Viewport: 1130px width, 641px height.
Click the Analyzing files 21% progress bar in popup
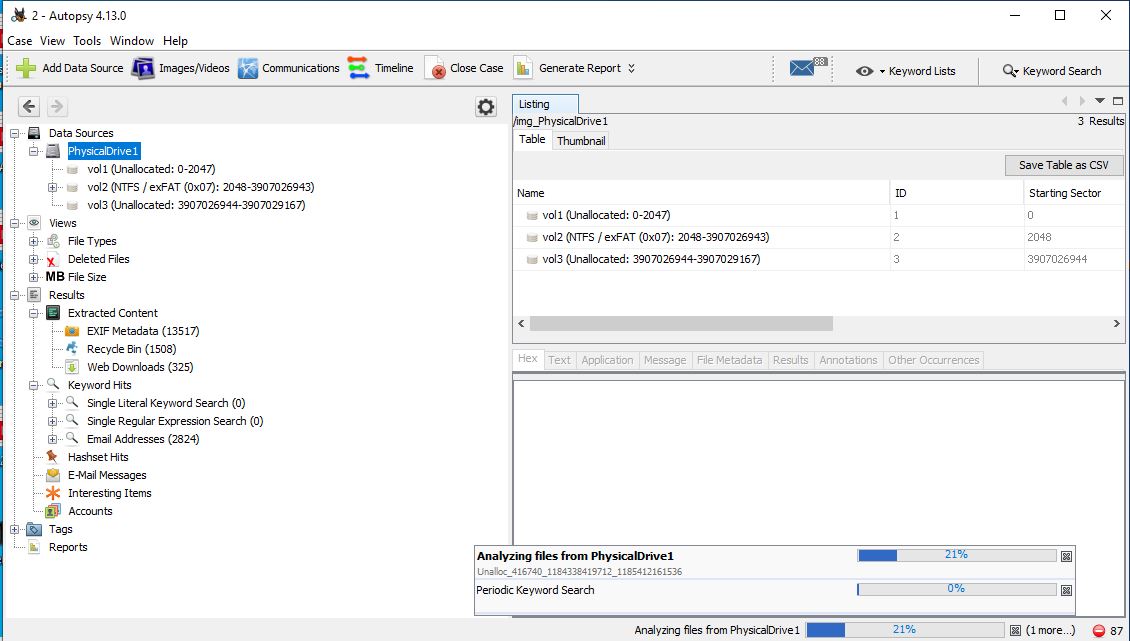956,555
